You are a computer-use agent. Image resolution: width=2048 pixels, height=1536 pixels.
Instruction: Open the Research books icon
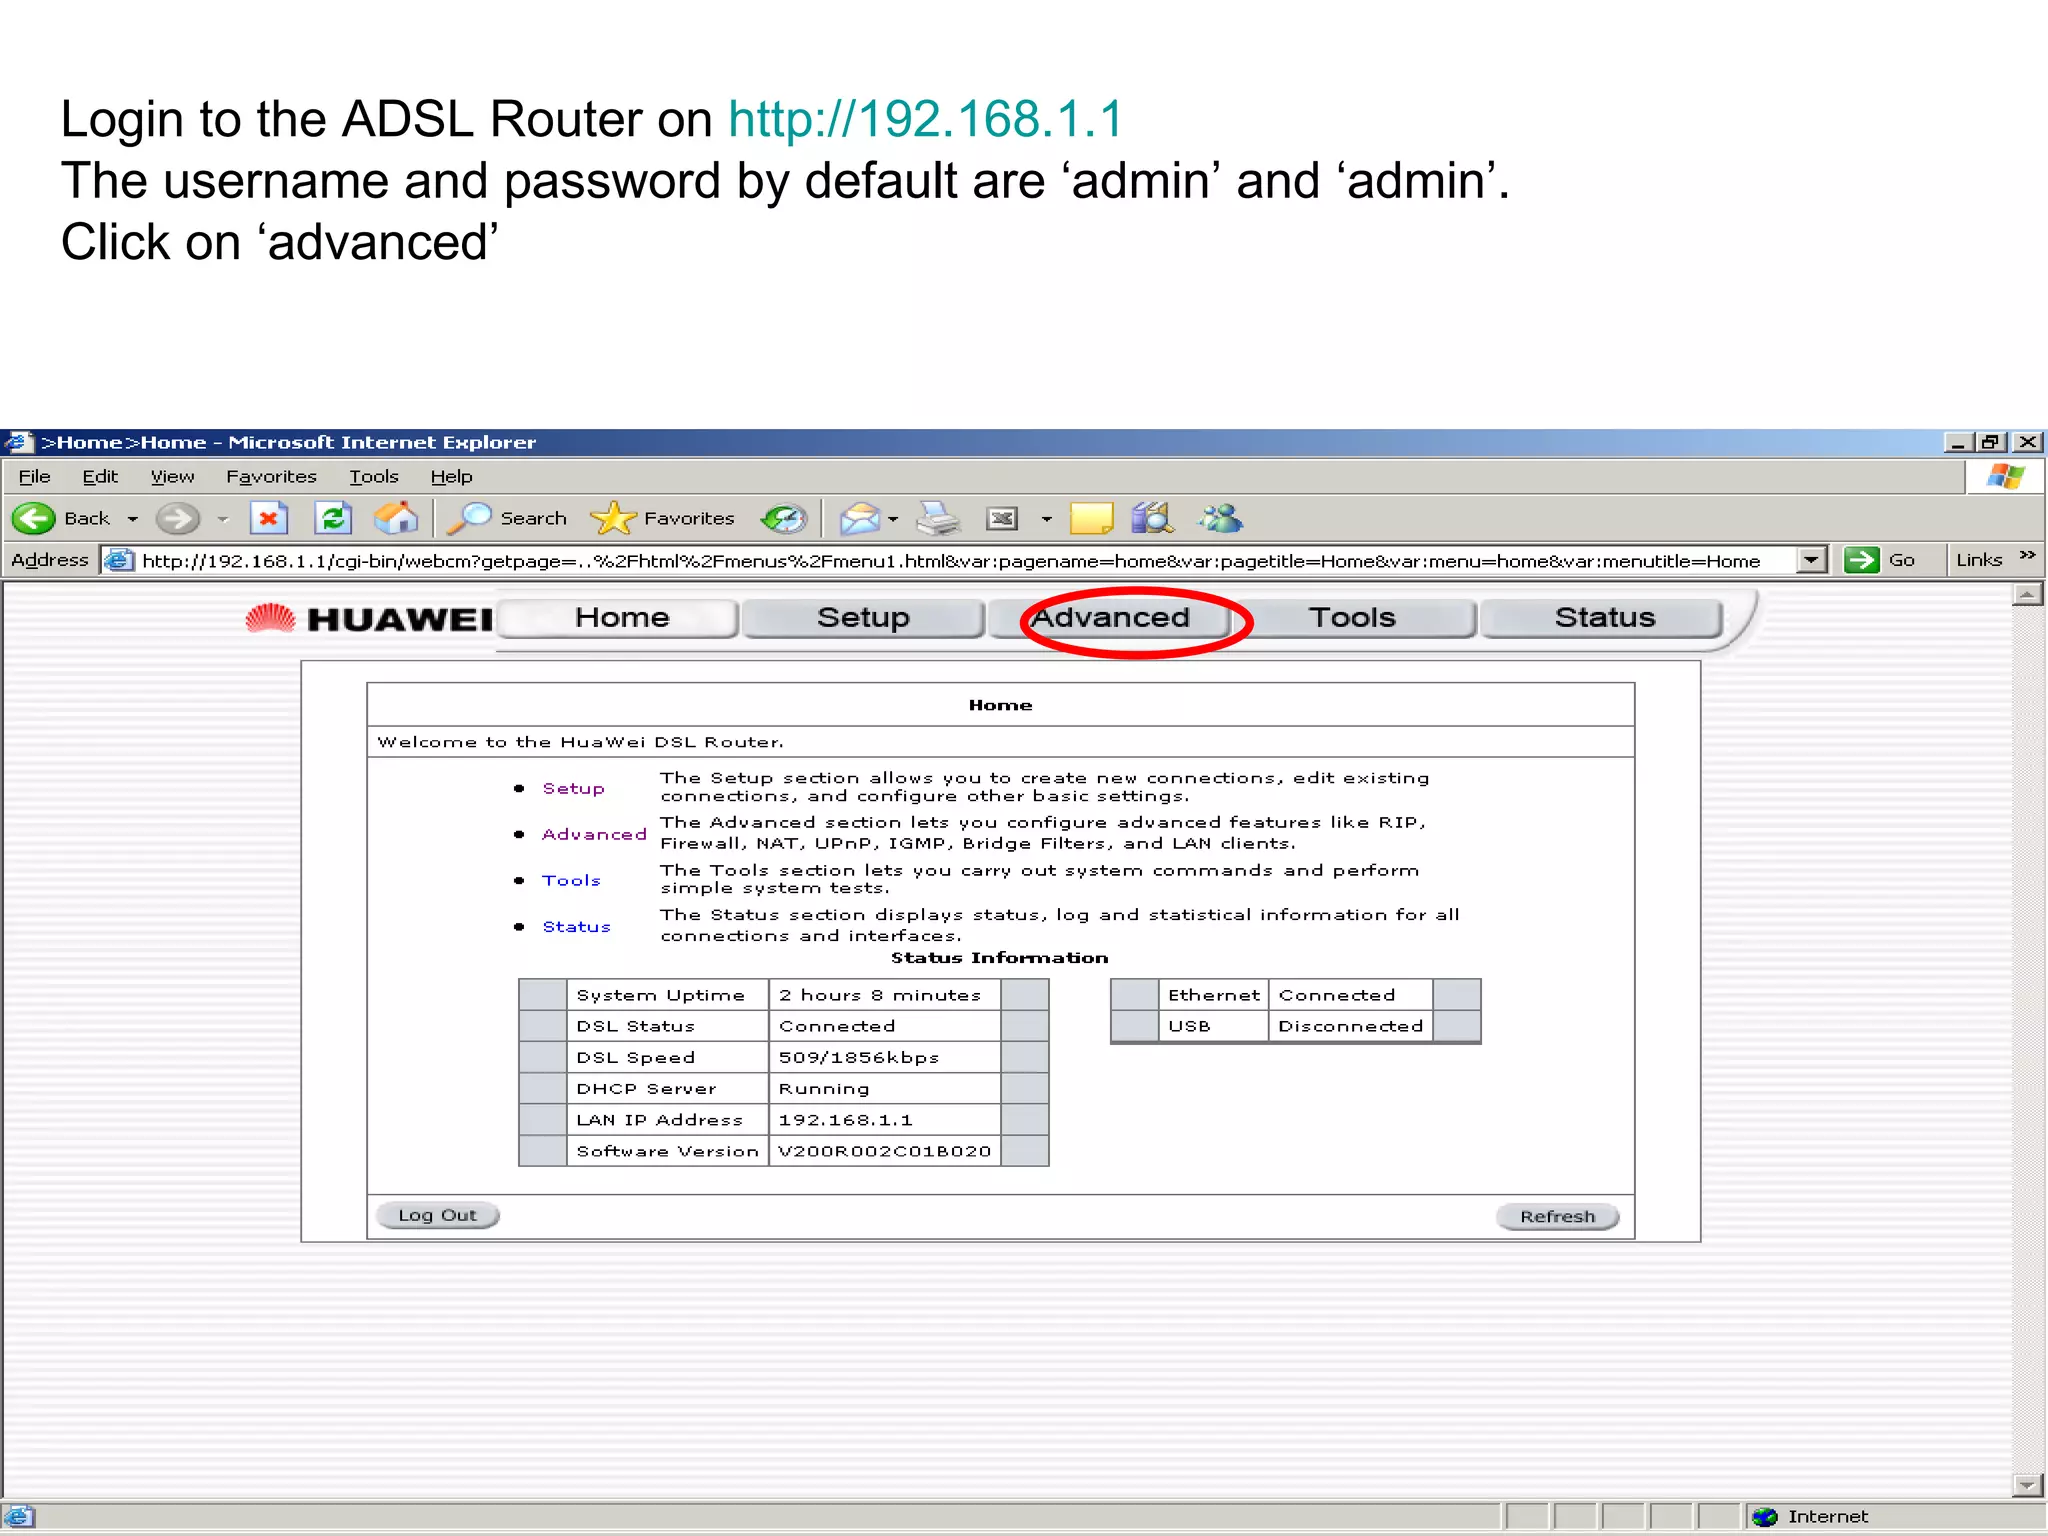(1152, 518)
